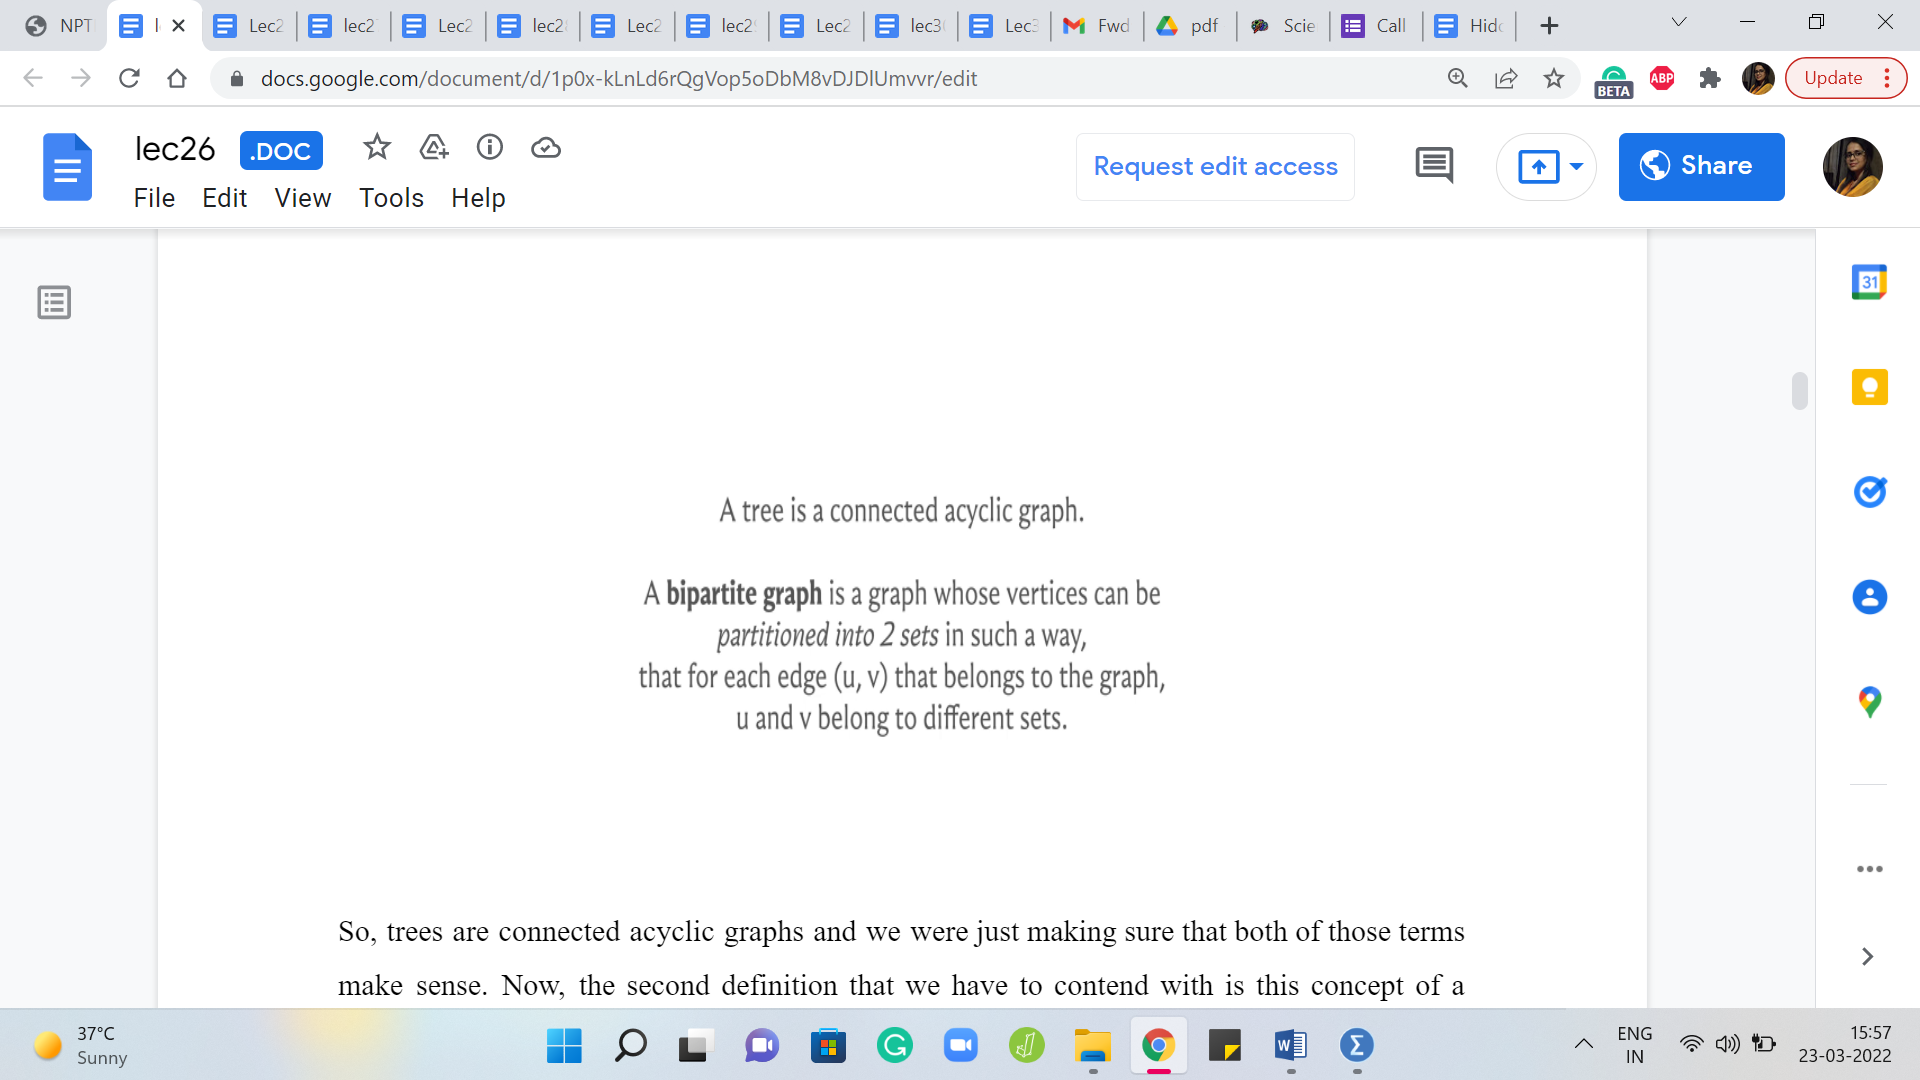Check the cloud document status icon
The image size is (1920, 1080).
[x=545, y=148]
